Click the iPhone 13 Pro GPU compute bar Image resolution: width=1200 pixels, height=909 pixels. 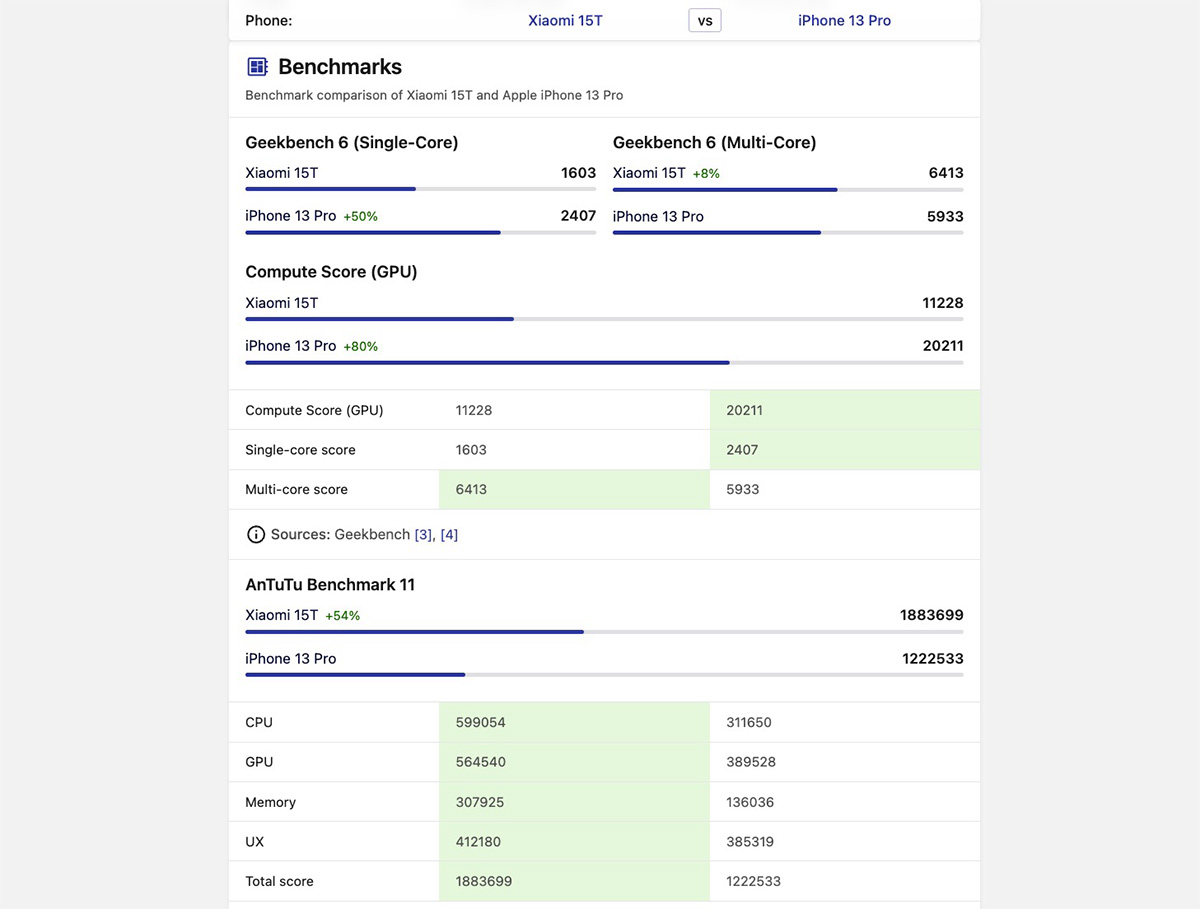click(604, 362)
